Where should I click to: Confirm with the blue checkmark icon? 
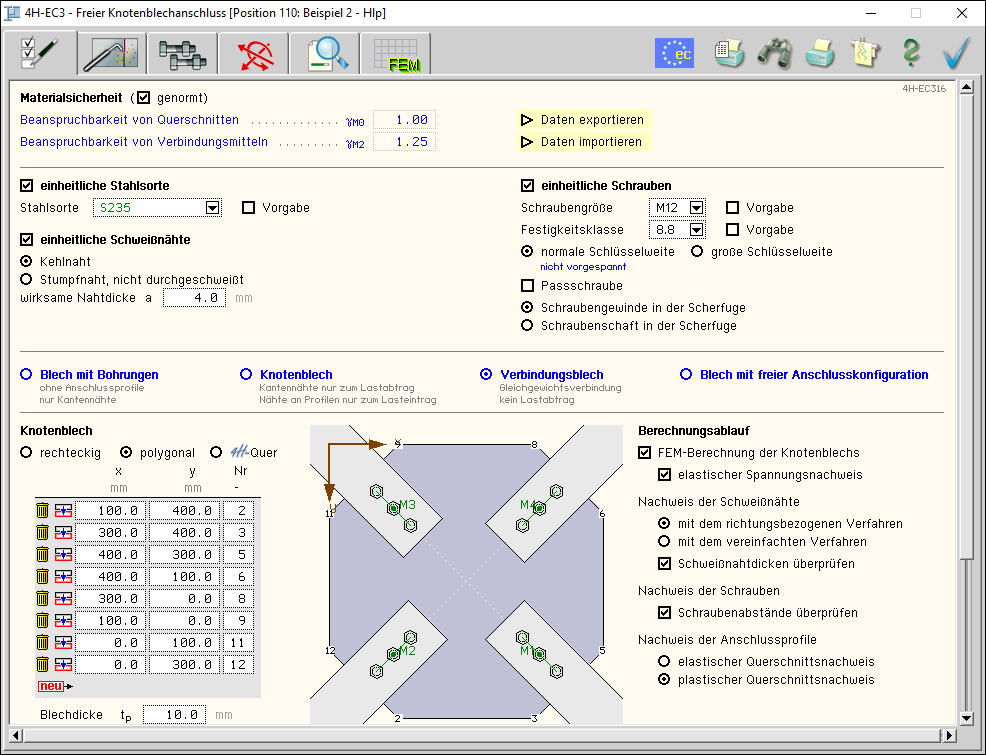(x=956, y=53)
